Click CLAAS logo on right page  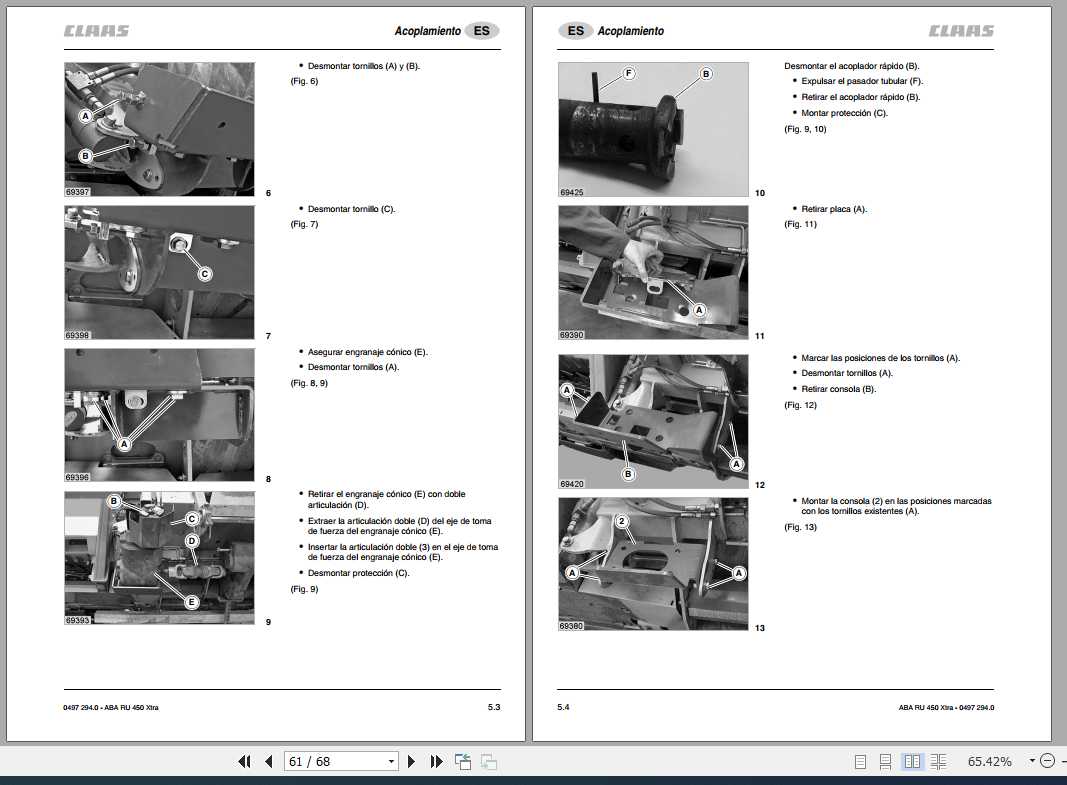pyautogui.click(x=961, y=31)
